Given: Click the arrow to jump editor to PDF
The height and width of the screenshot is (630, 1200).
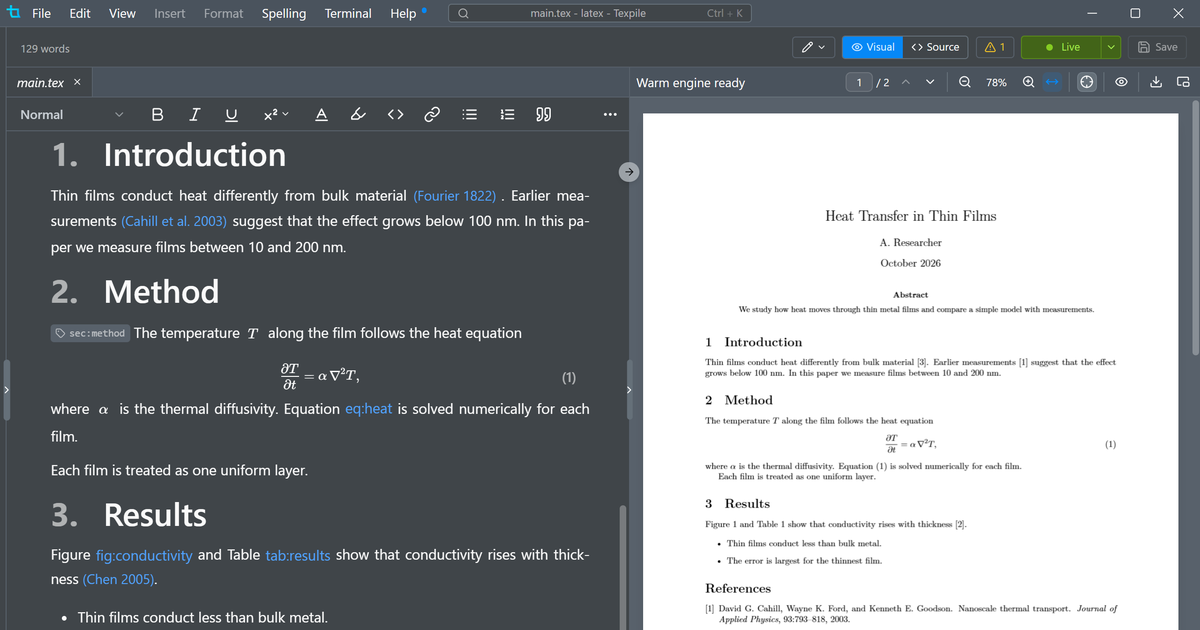Looking at the screenshot, I should (628, 172).
